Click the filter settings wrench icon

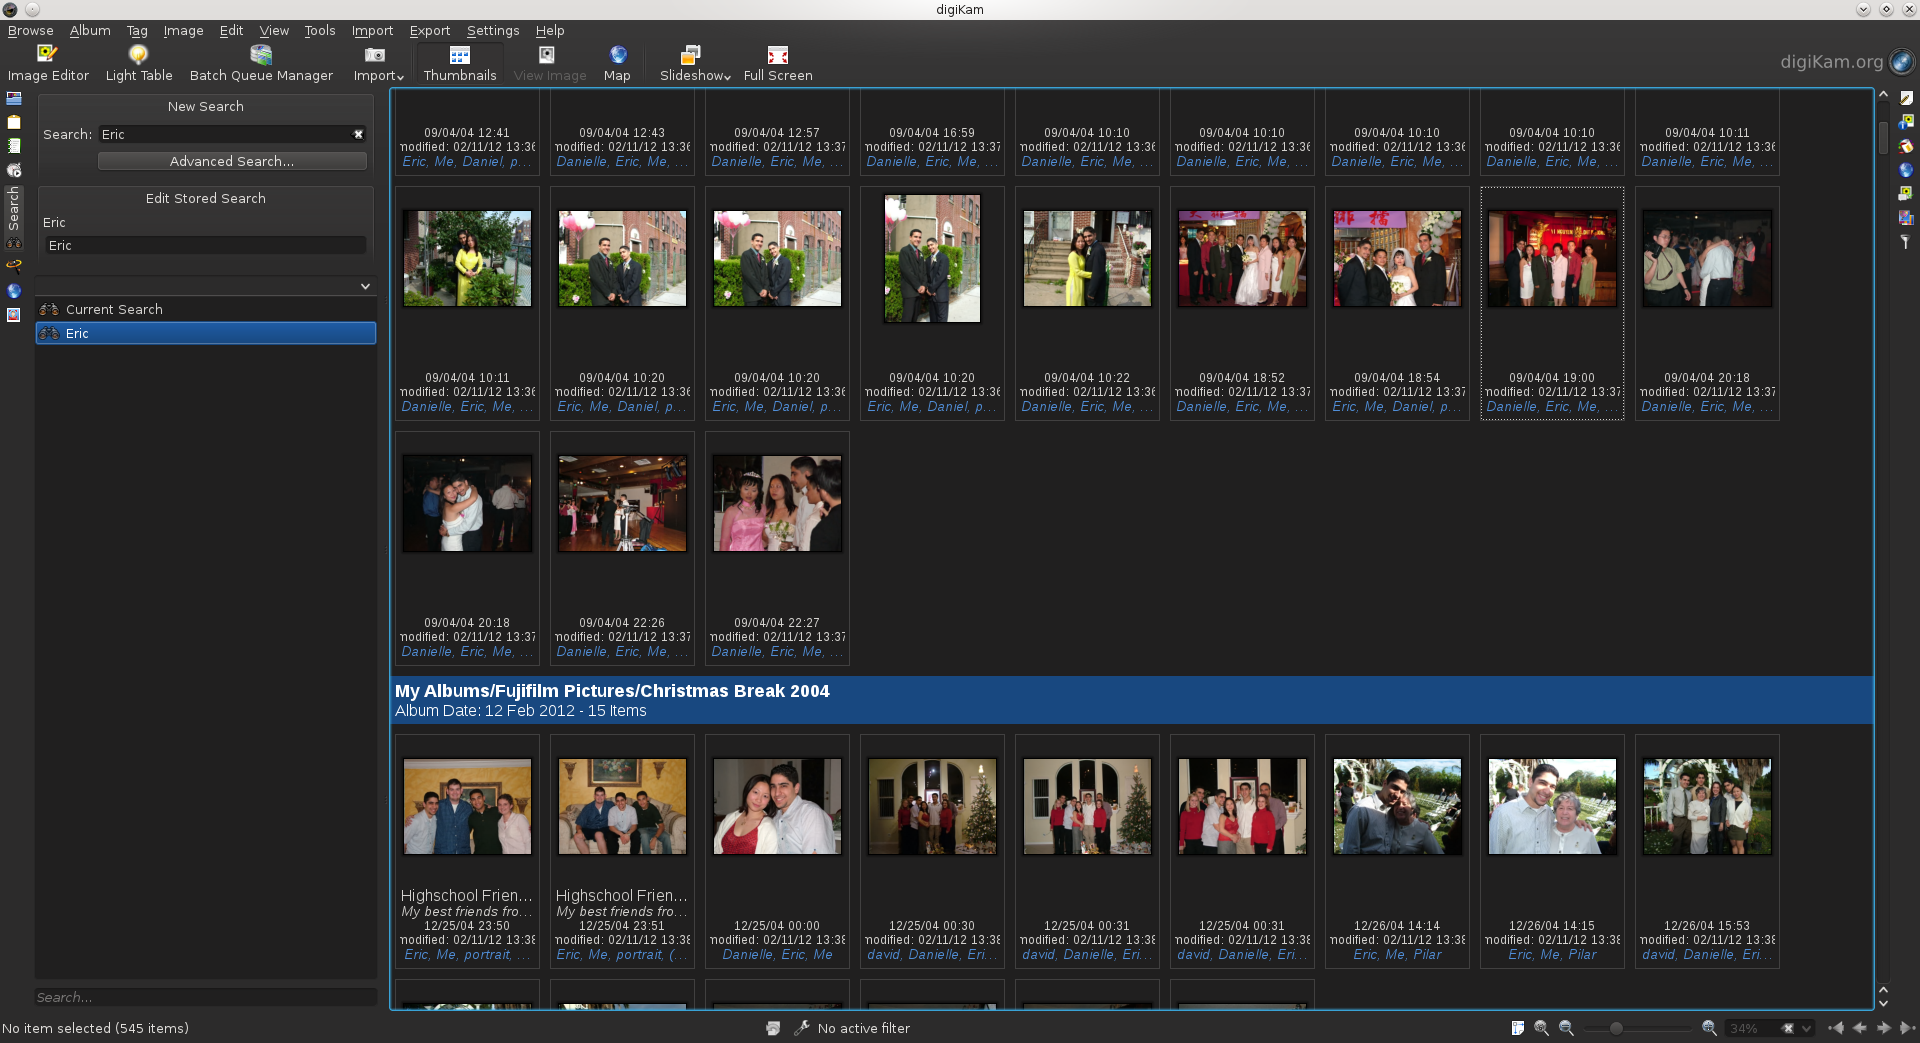coord(801,1028)
